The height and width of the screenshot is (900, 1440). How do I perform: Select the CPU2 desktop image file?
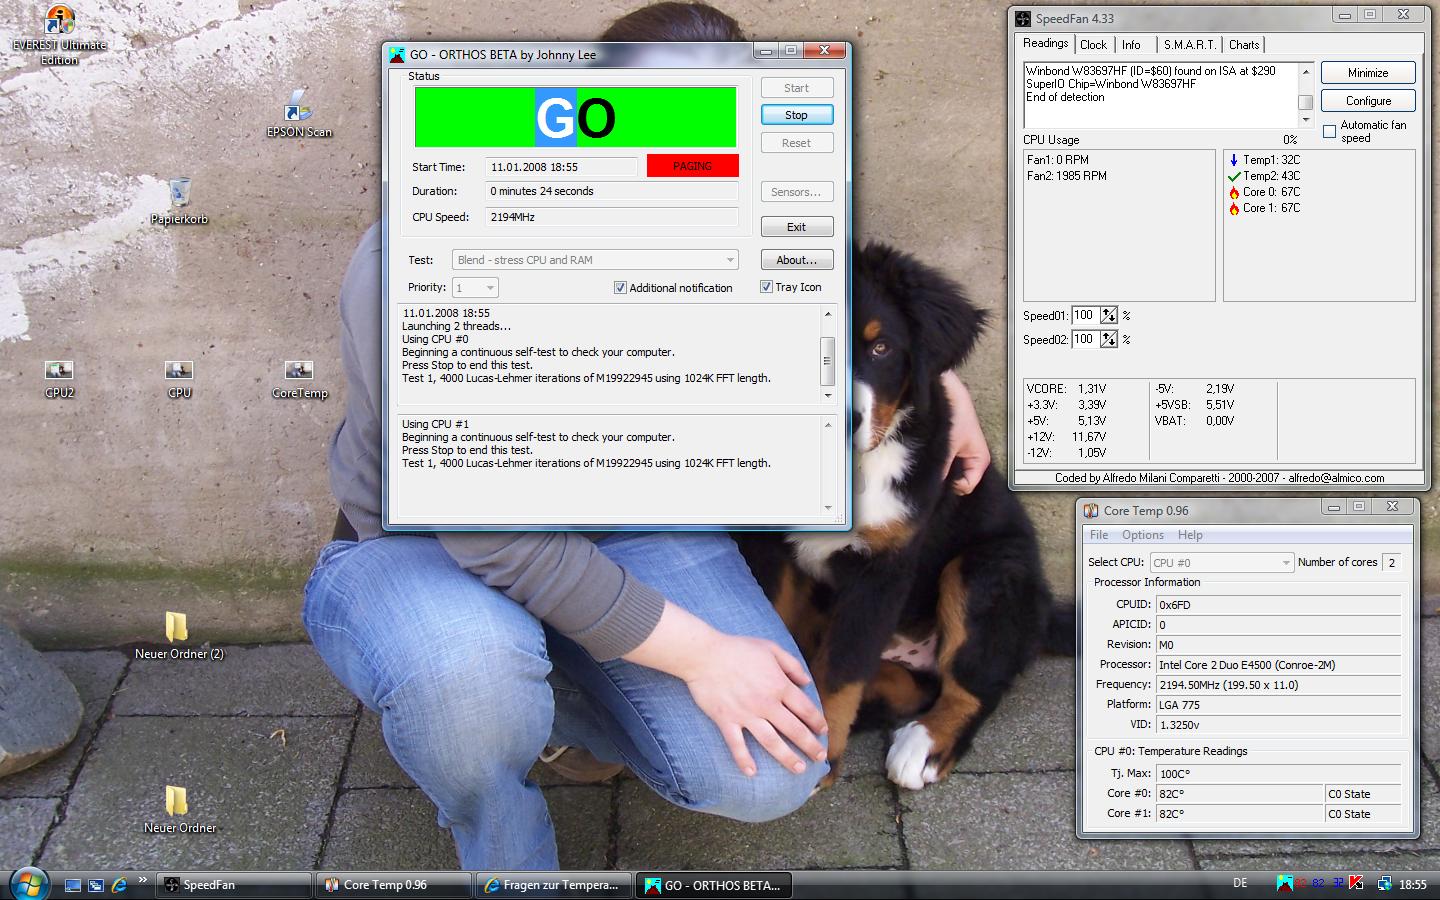59,379
